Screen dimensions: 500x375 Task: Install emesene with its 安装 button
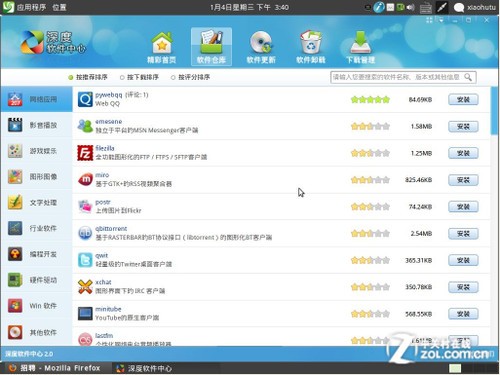pyautogui.click(x=463, y=126)
